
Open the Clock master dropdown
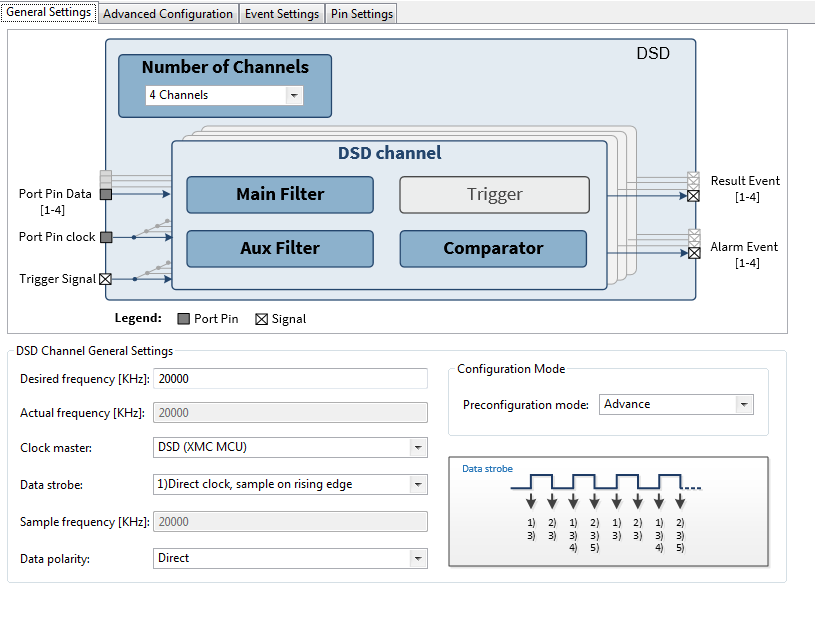click(x=417, y=447)
